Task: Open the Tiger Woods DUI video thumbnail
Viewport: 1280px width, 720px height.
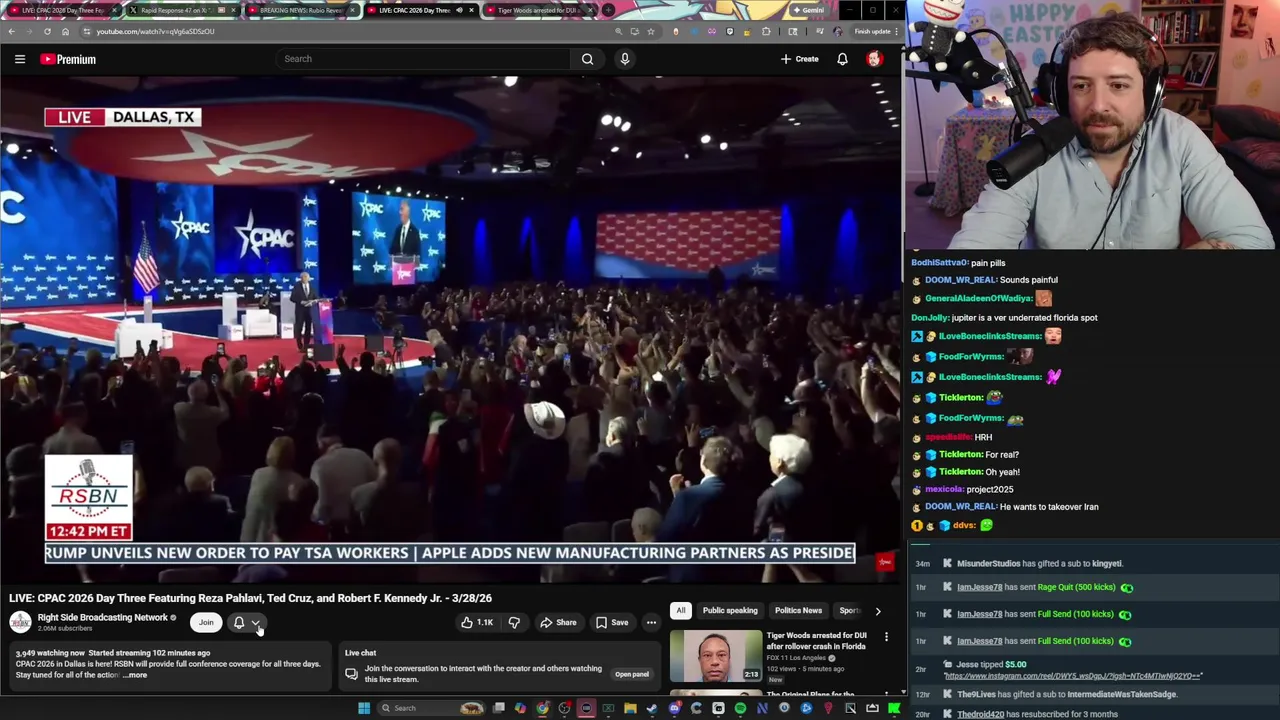Action: click(x=716, y=656)
